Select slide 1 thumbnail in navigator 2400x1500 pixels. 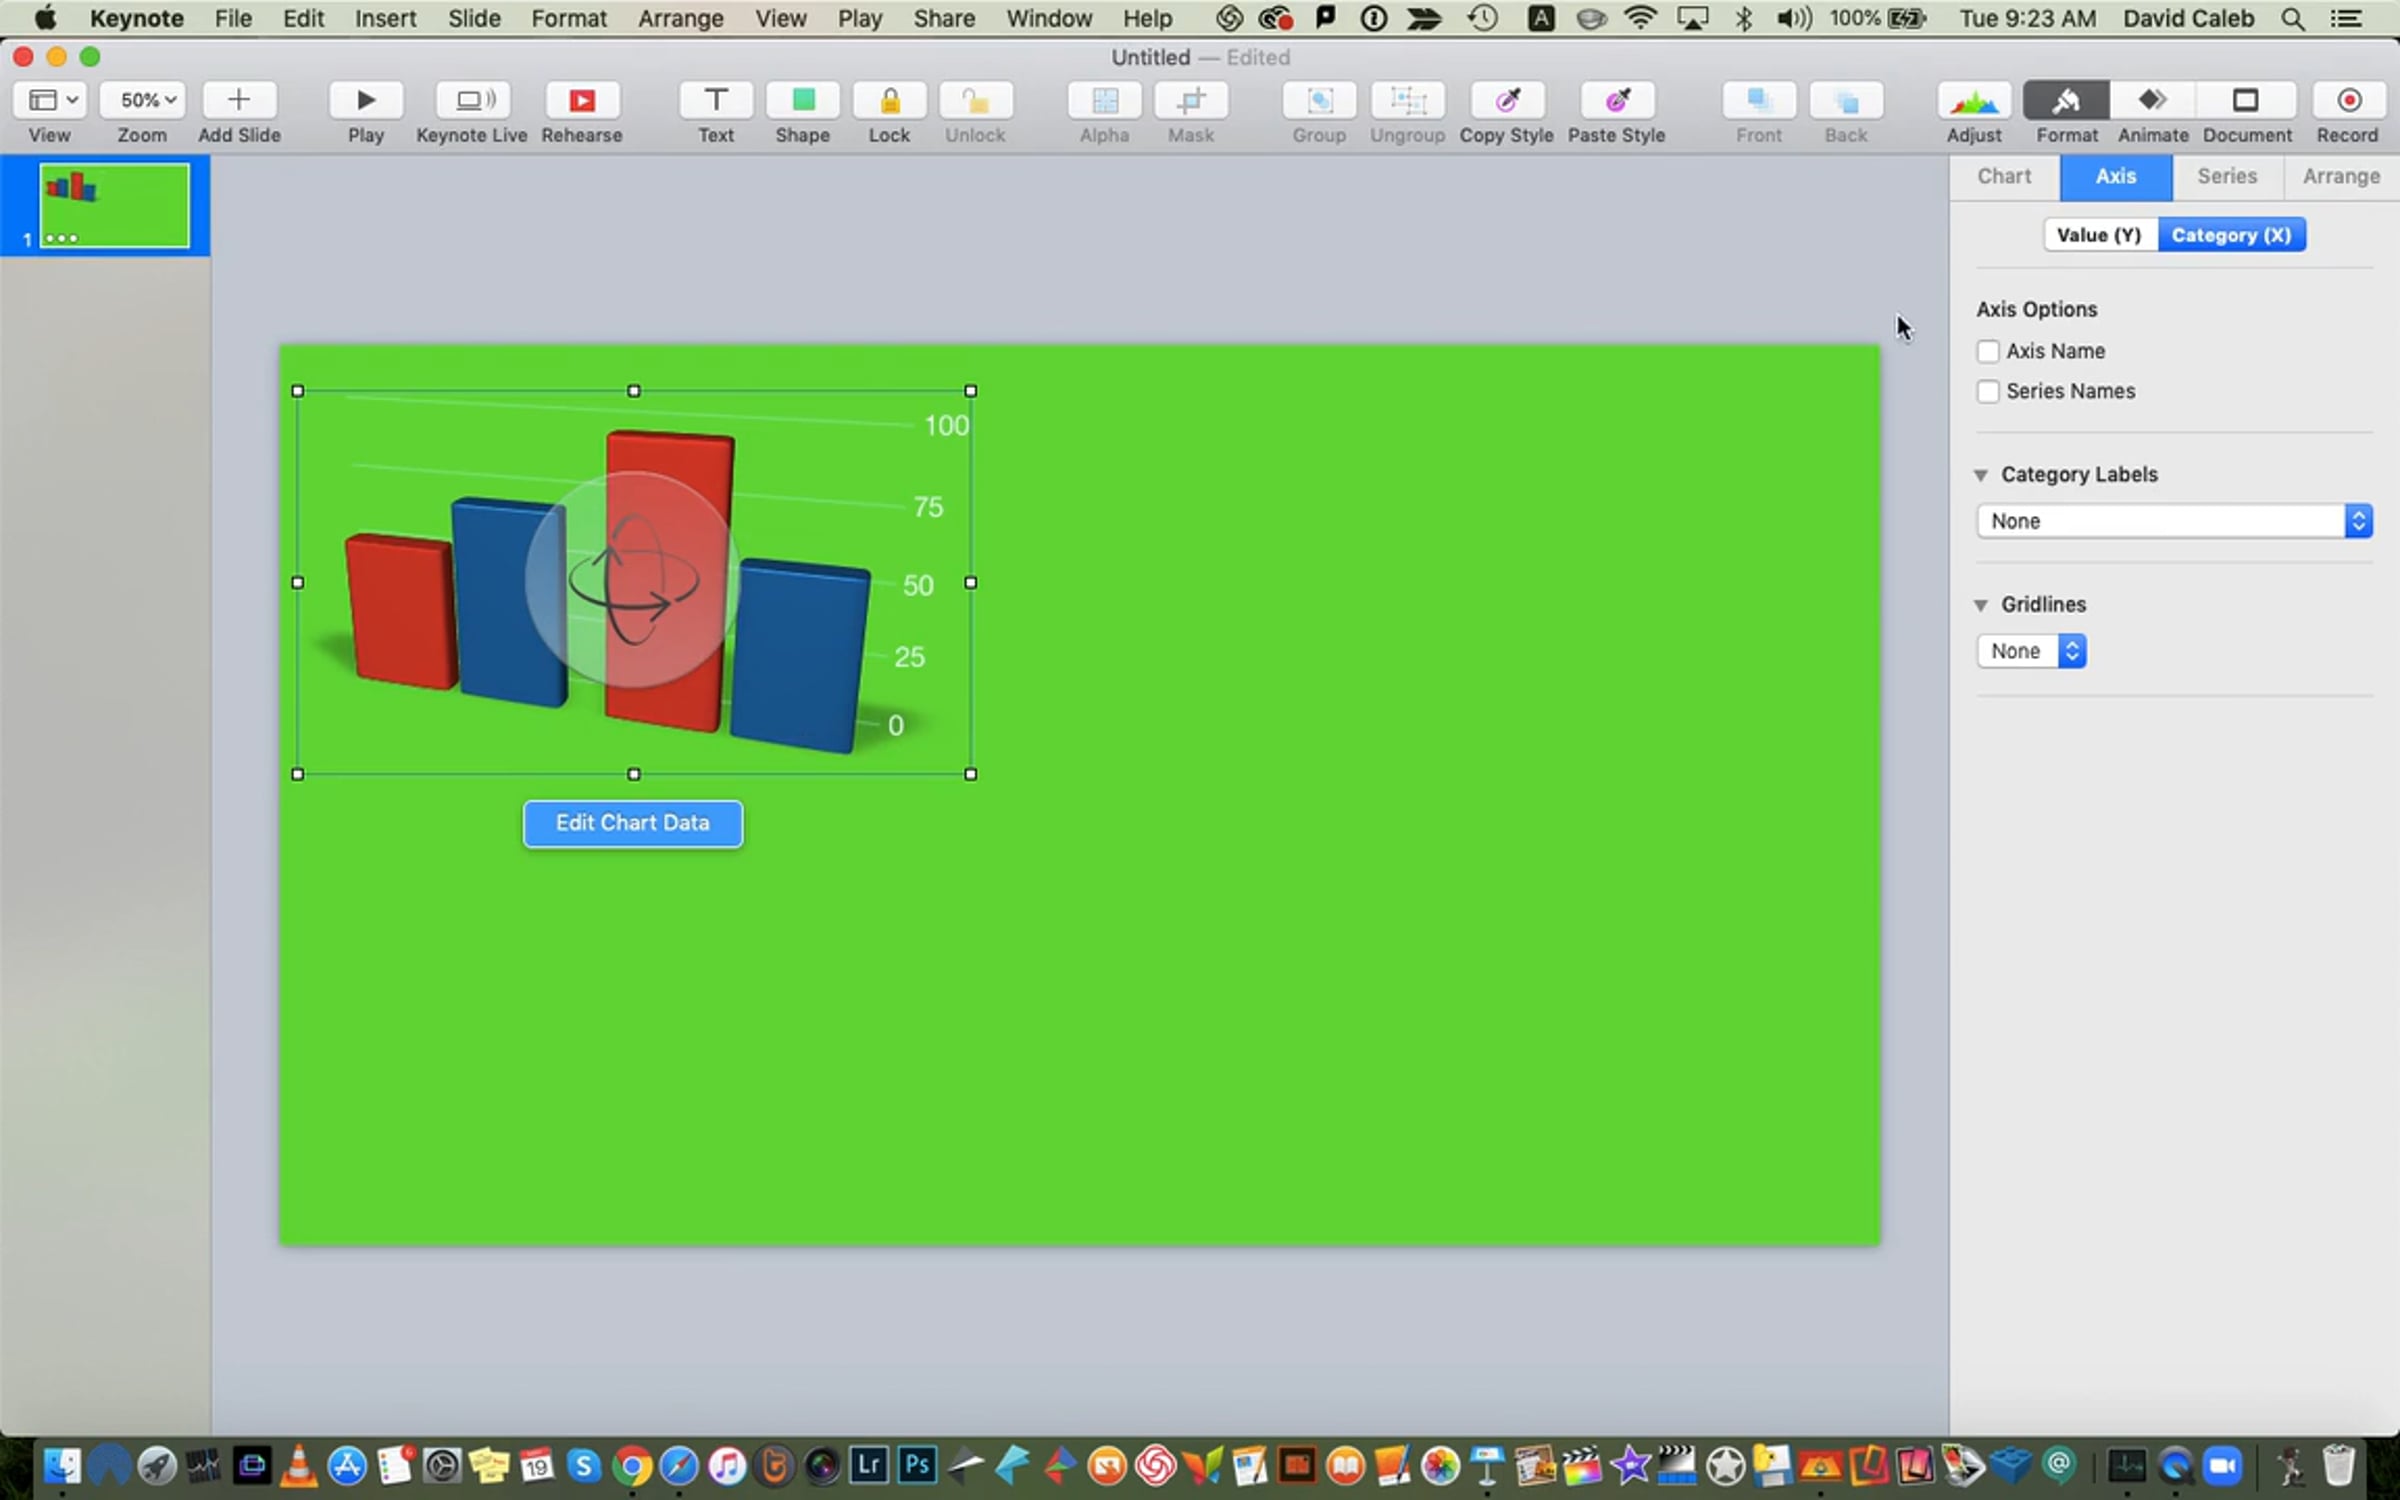114,205
